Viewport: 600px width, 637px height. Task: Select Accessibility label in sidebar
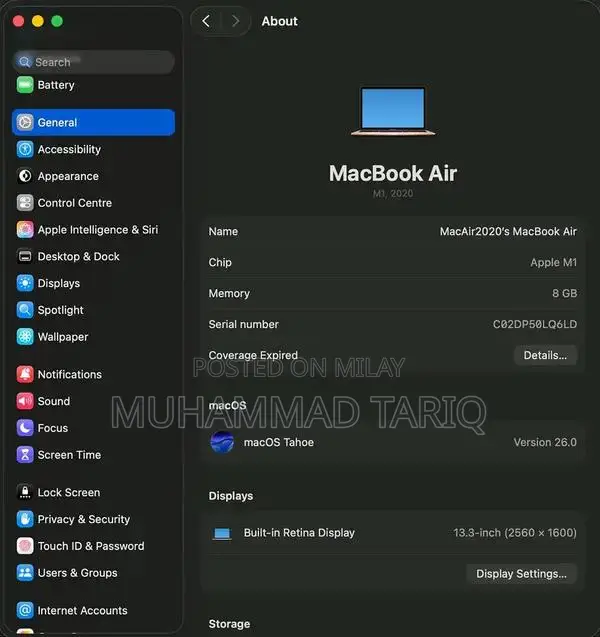click(69, 149)
